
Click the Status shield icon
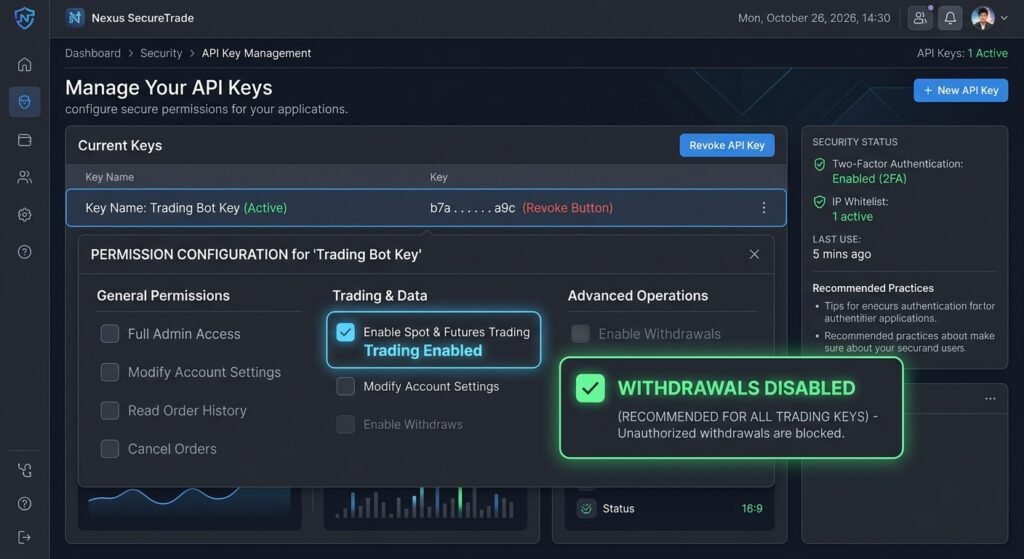pyautogui.click(x=586, y=508)
